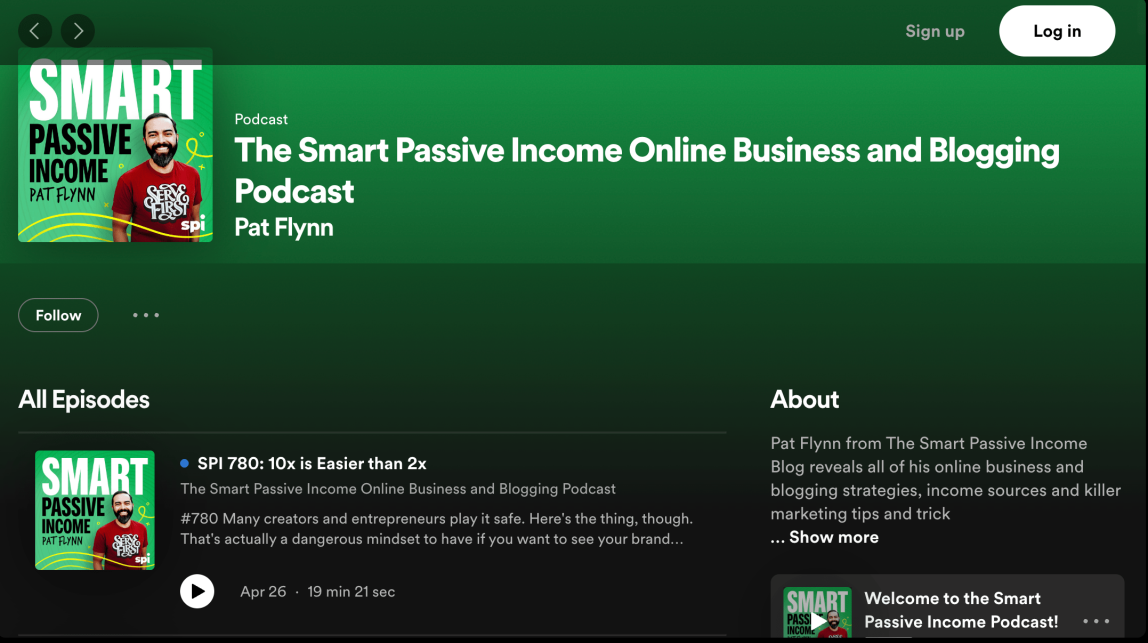1148x643 pixels.
Task: Click the About section heading
Action: click(x=805, y=400)
